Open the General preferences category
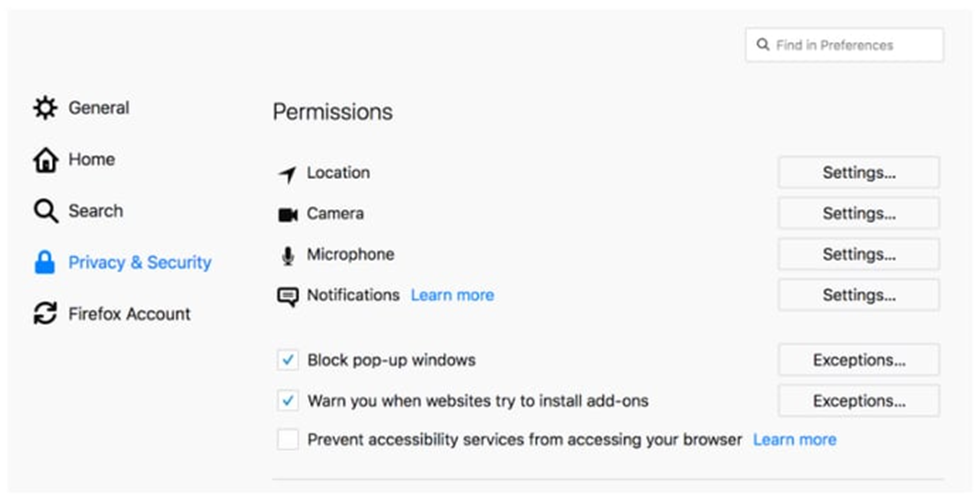This screenshot has height=500, width=975. (x=98, y=108)
